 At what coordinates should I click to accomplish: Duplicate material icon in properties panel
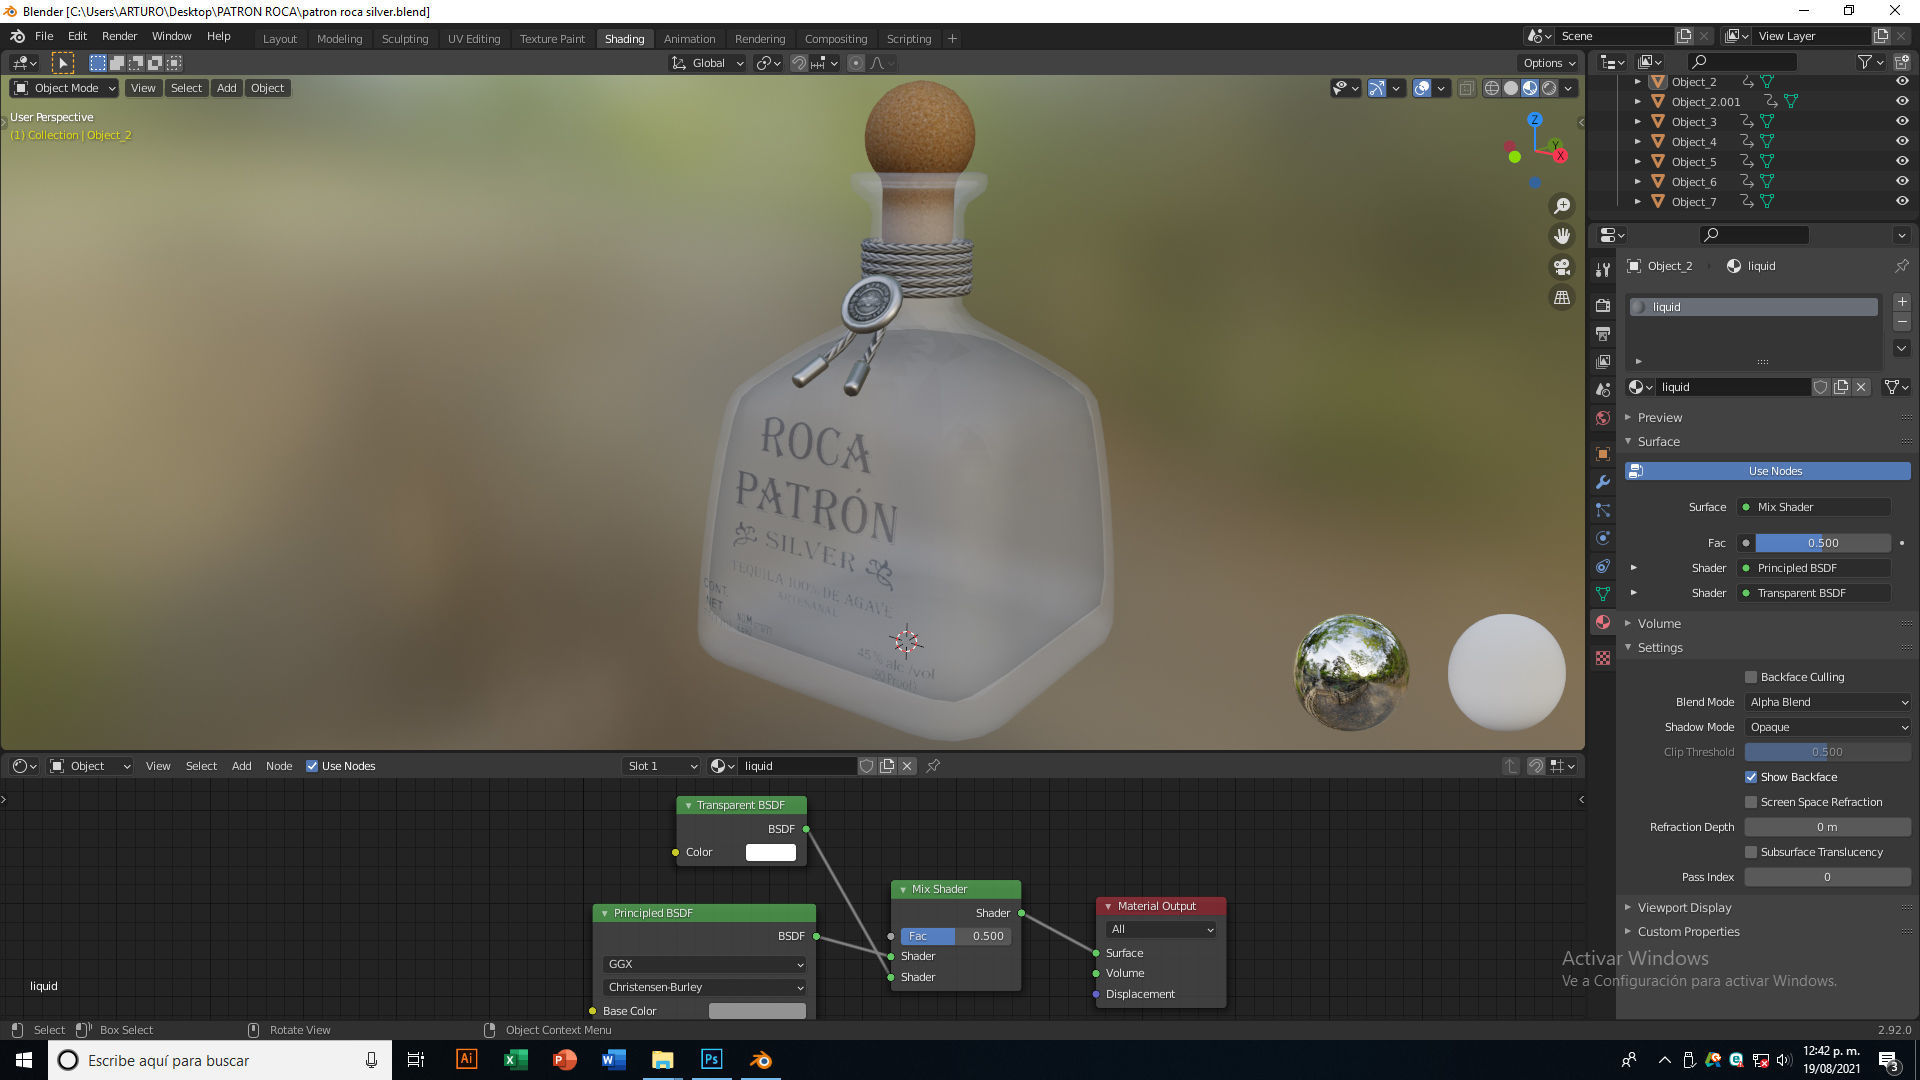coord(1841,387)
